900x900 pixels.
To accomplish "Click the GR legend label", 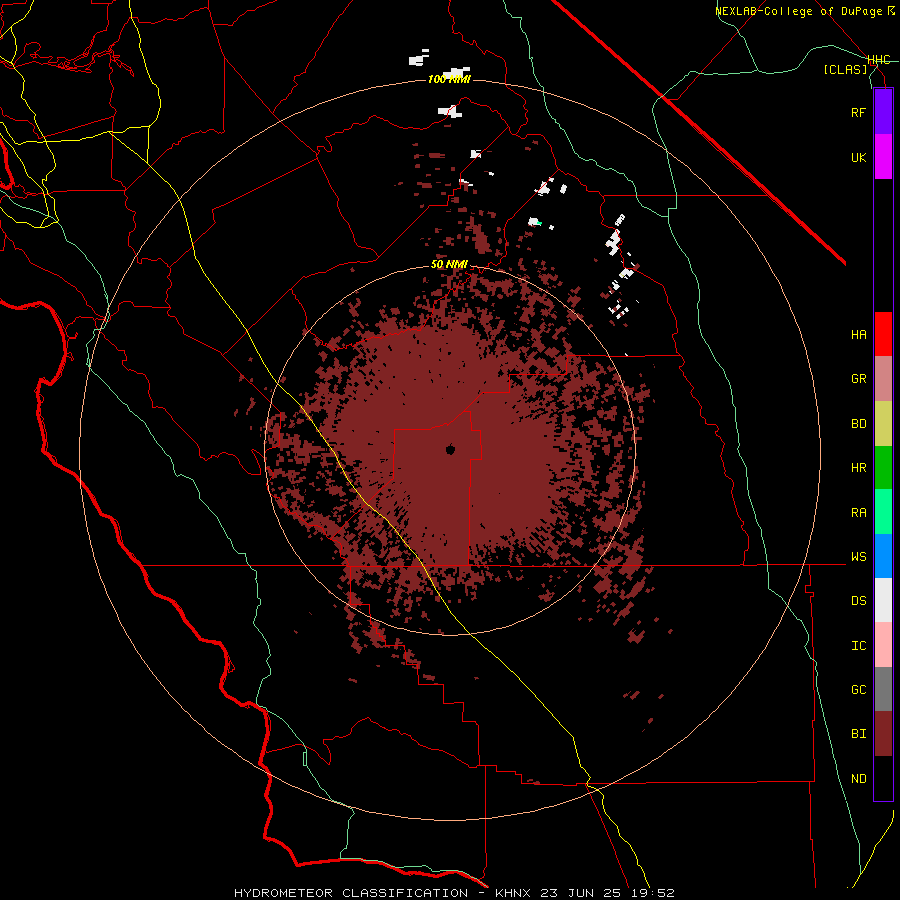I will click(858, 379).
